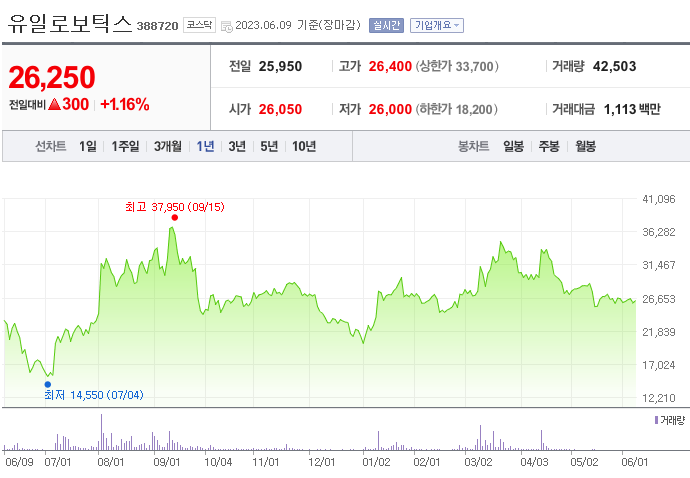Switch to 주봉 weekly candle chart
Viewport: 690px width, 478px height.
(x=549, y=146)
